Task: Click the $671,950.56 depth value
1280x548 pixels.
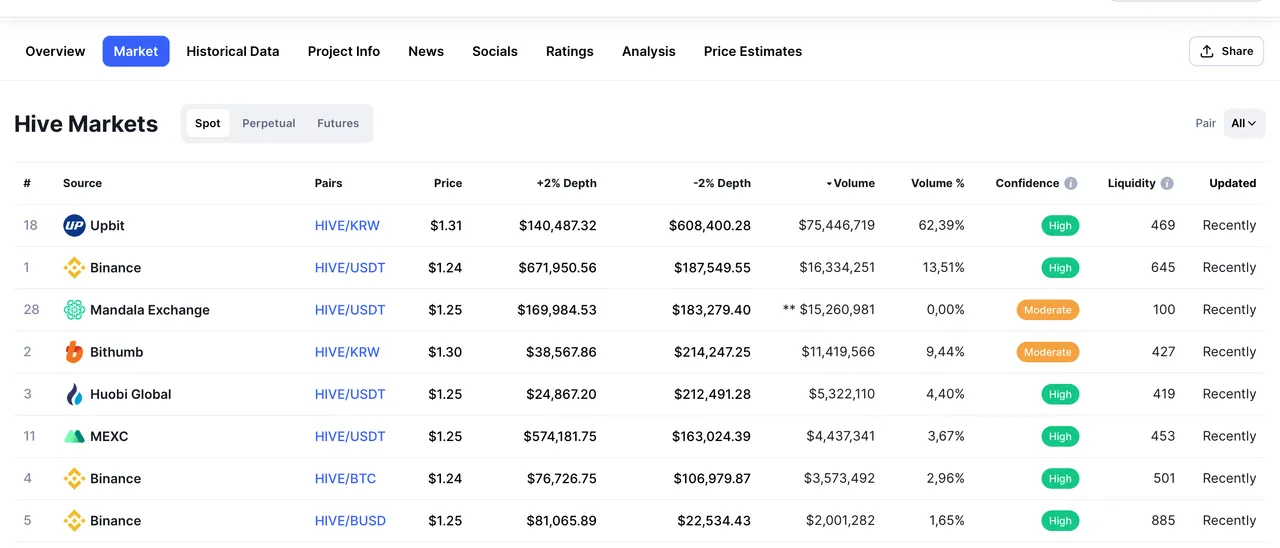Action: pos(557,268)
